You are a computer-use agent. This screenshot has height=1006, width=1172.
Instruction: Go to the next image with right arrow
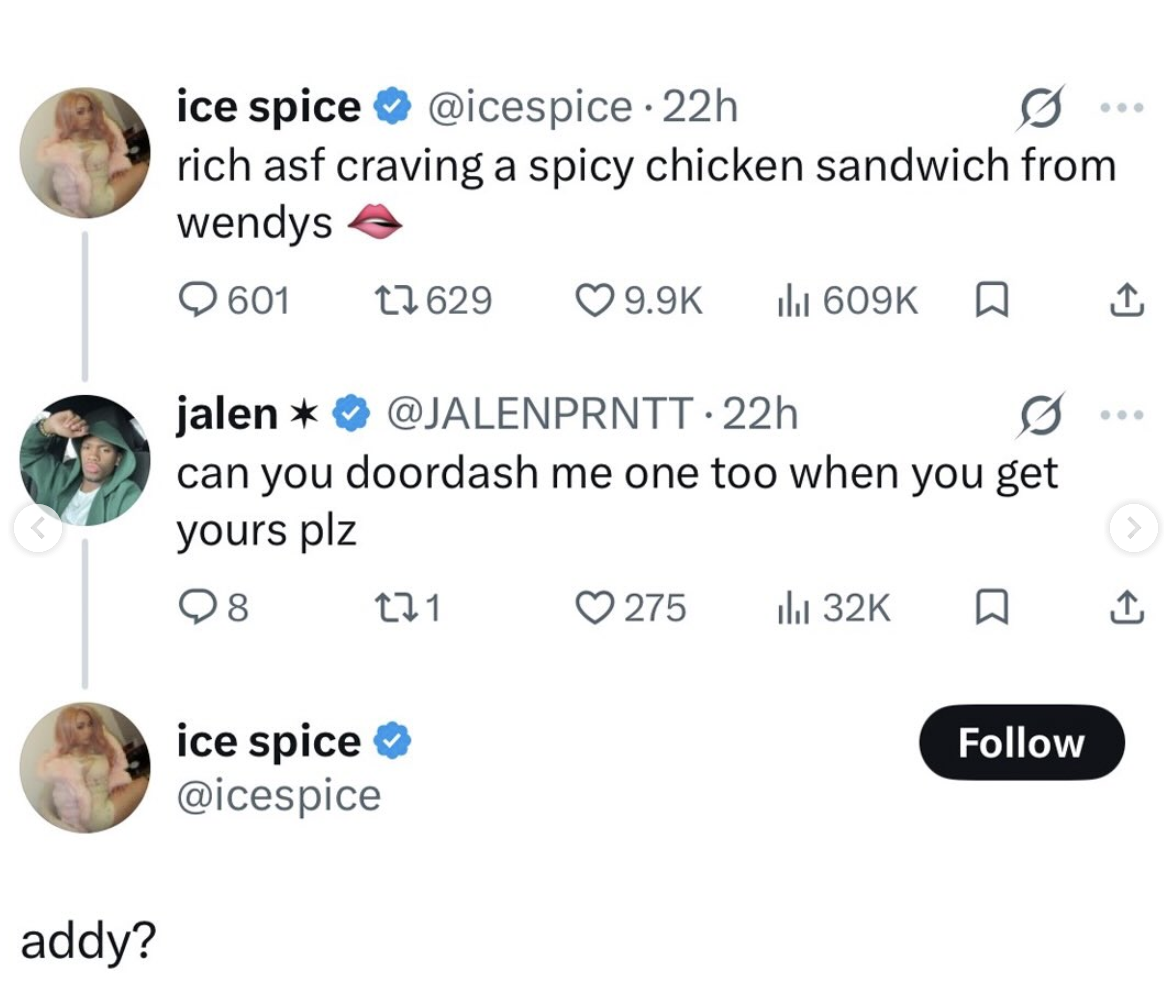[1134, 527]
